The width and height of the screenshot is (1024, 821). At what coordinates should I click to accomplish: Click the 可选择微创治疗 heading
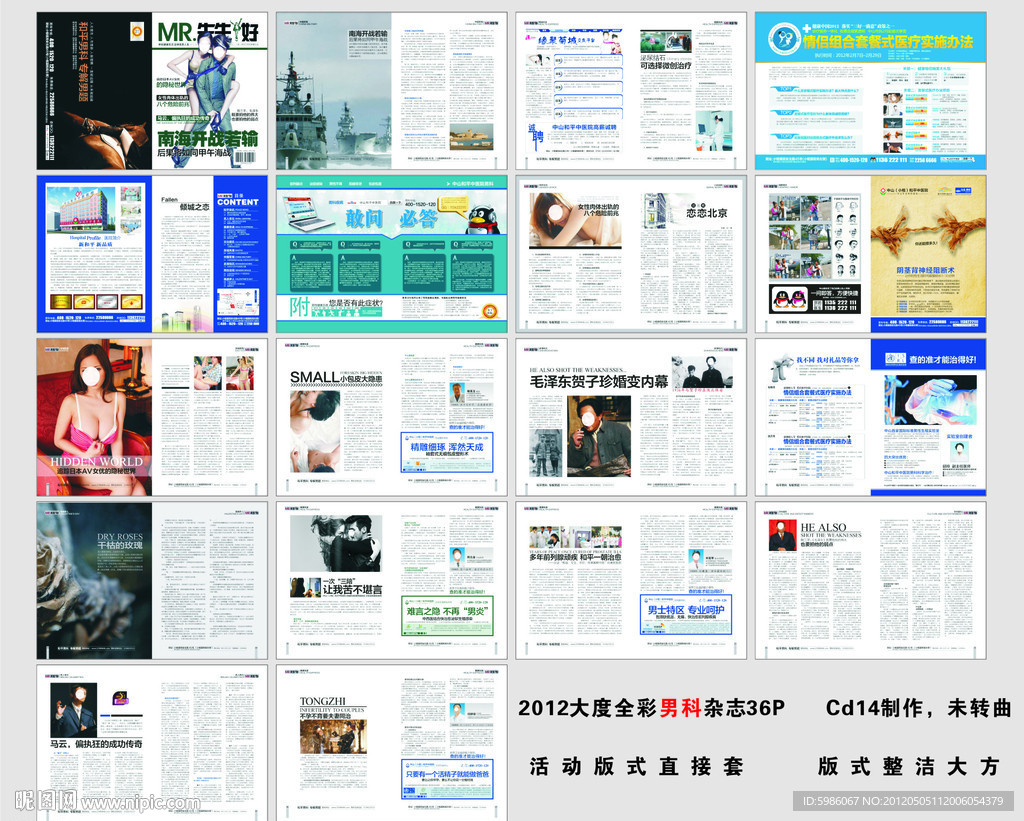pyautogui.click(x=665, y=65)
